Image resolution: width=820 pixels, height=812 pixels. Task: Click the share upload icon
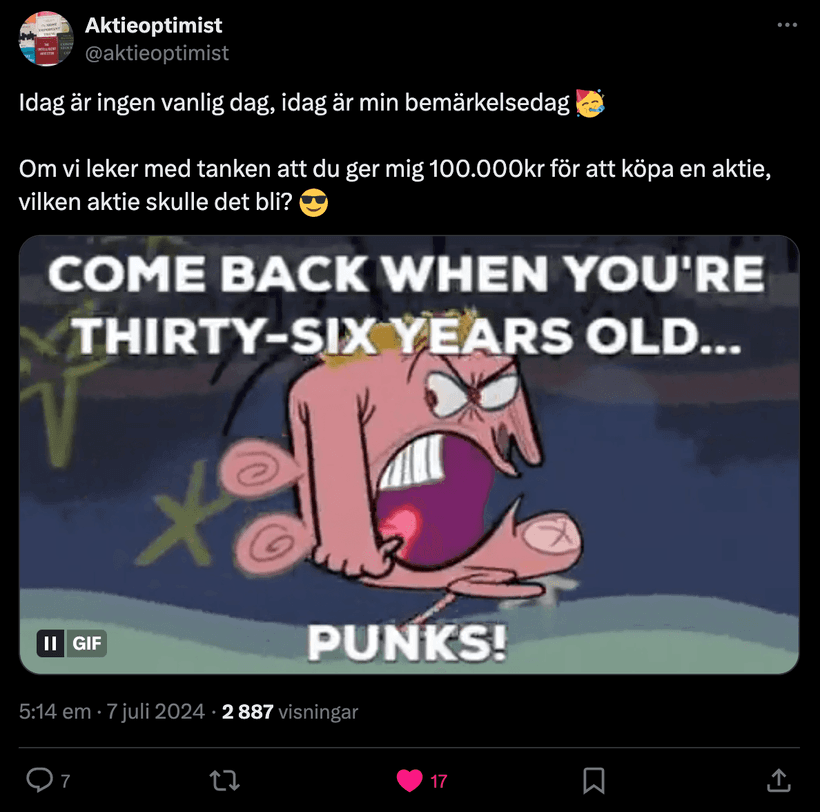pos(779,780)
